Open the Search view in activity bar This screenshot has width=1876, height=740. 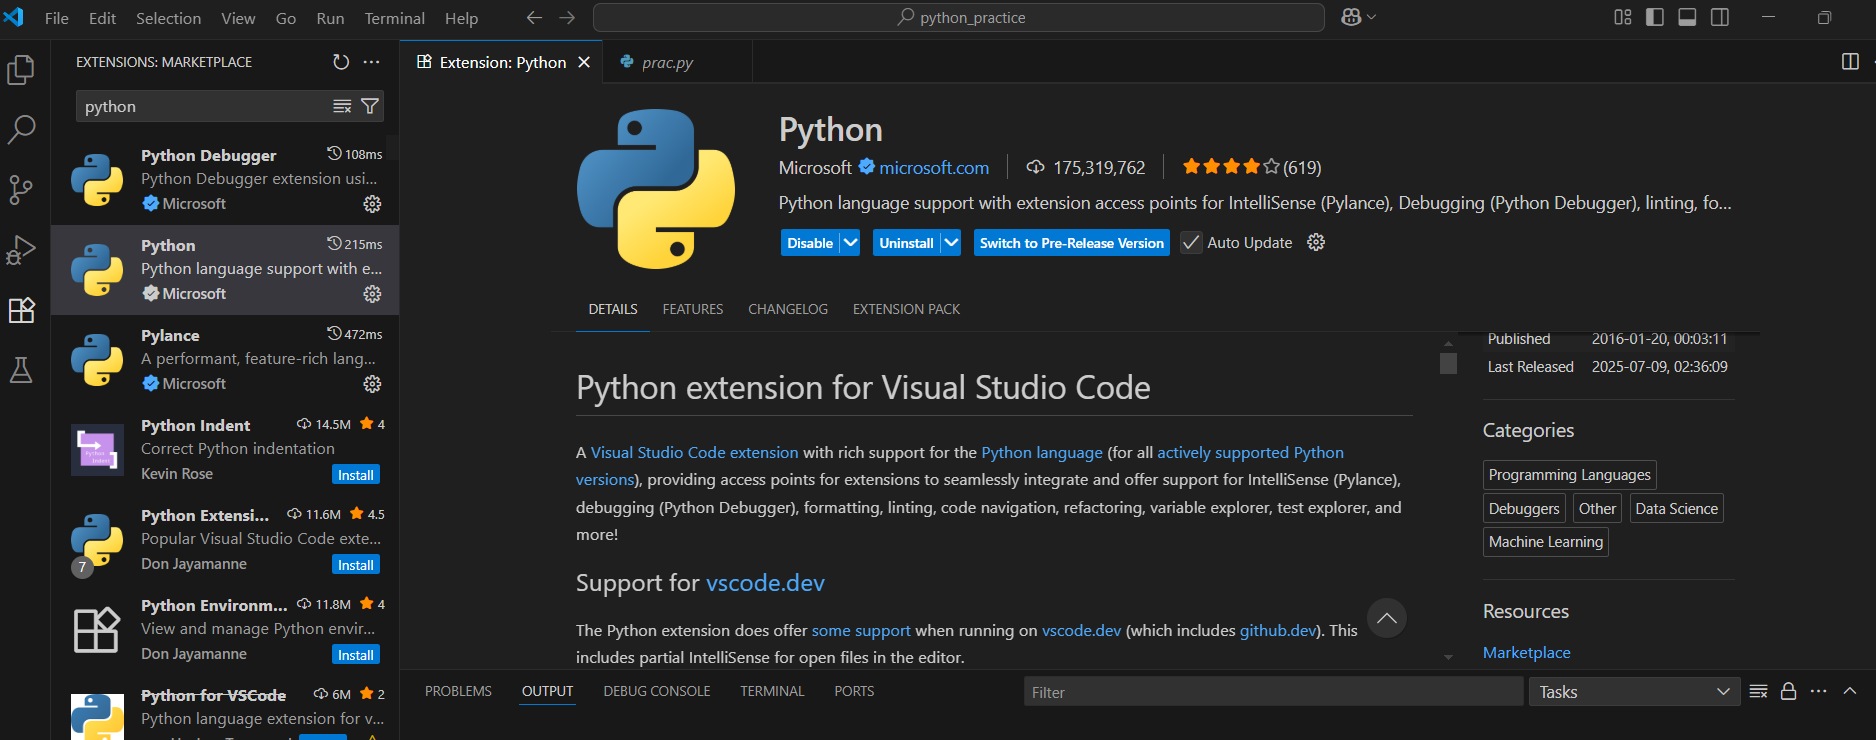[x=21, y=129]
